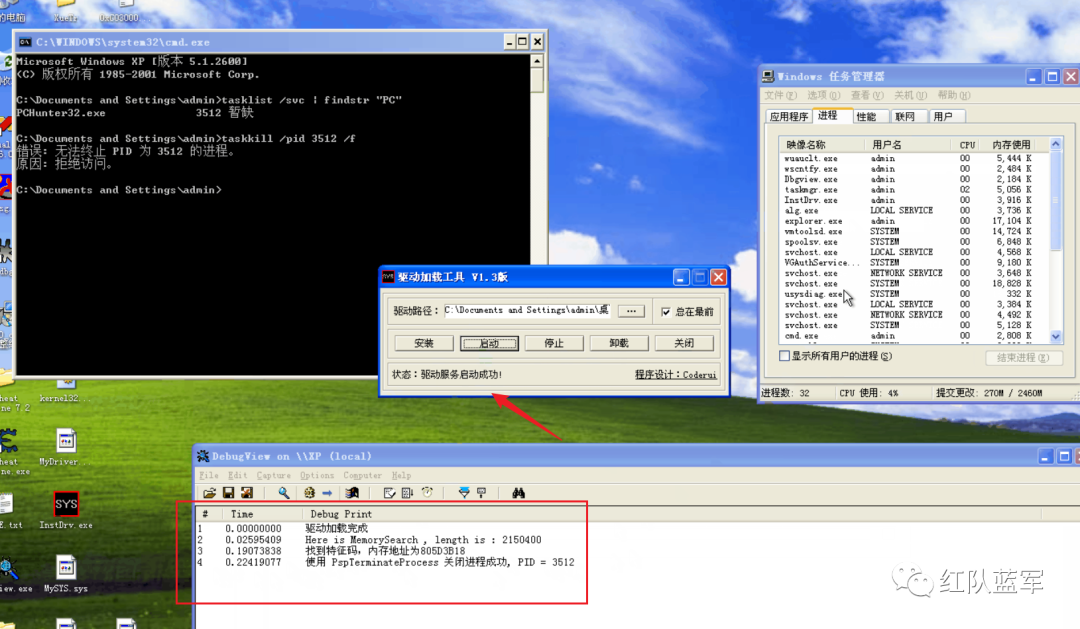Clear the DebugView display via eraser icon
1080x629 pixels.
tap(389, 493)
